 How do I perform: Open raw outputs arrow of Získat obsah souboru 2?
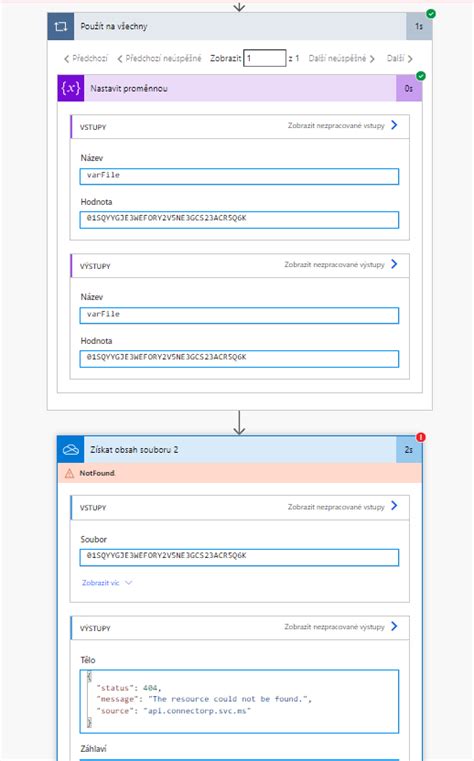click(394, 626)
